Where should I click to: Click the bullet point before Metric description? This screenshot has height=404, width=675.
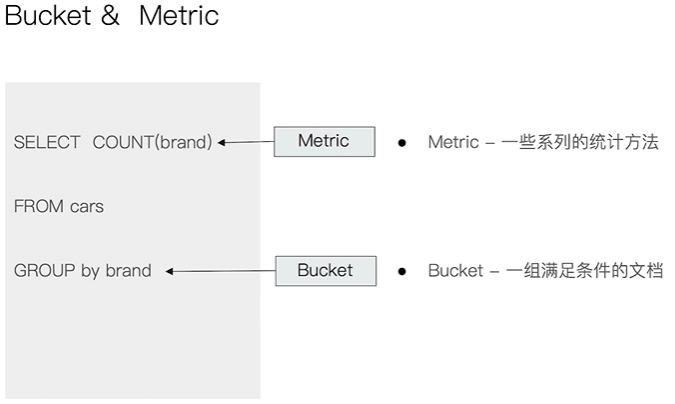(402, 143)
